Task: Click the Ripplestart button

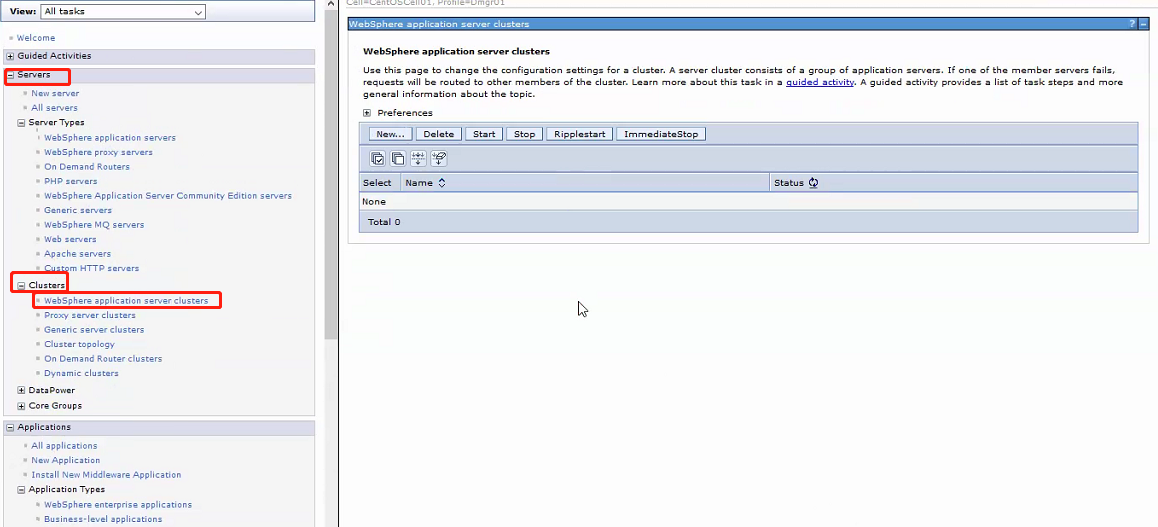Action: tap(580, 134)
